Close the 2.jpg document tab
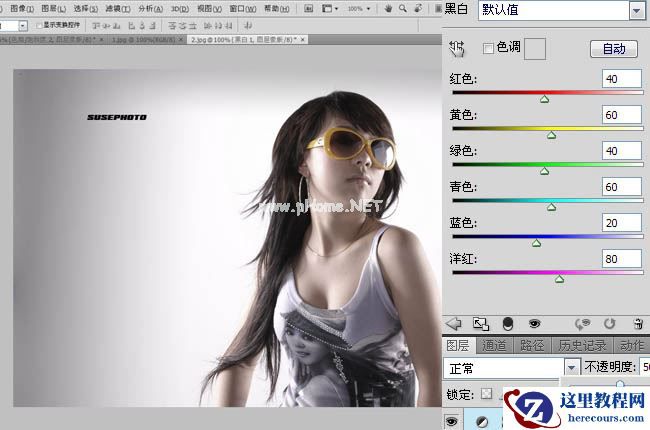Image resolution: width=650 pixels, height=430 pixels. click(303, 39)
